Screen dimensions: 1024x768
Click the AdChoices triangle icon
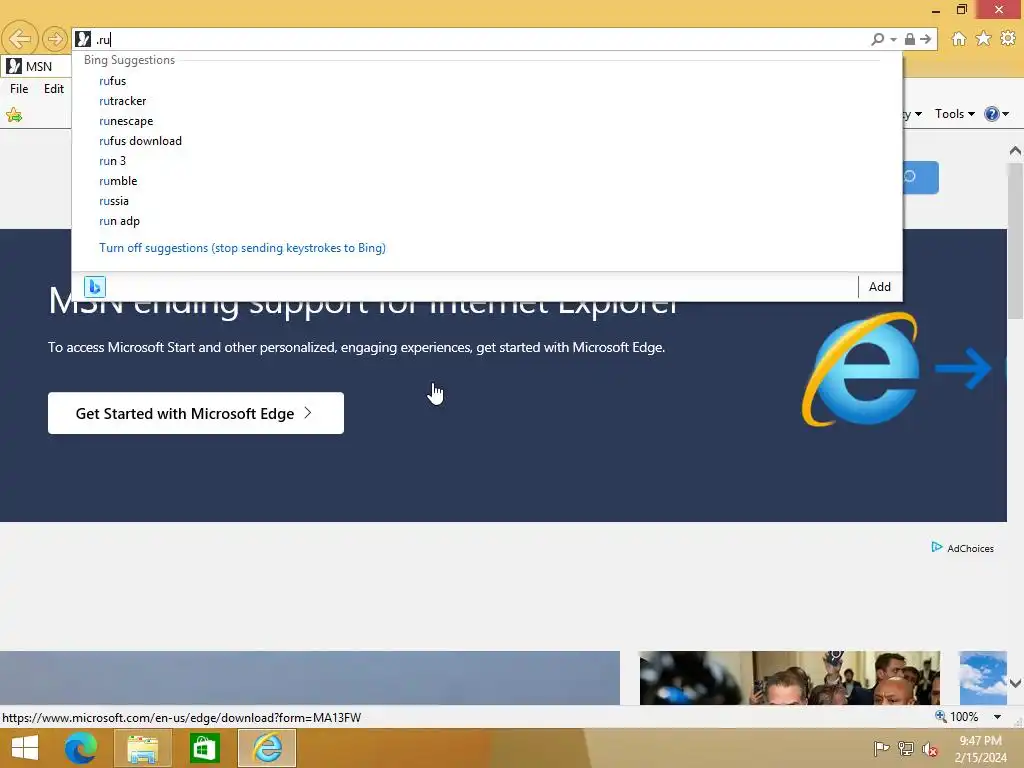[936, 547]
